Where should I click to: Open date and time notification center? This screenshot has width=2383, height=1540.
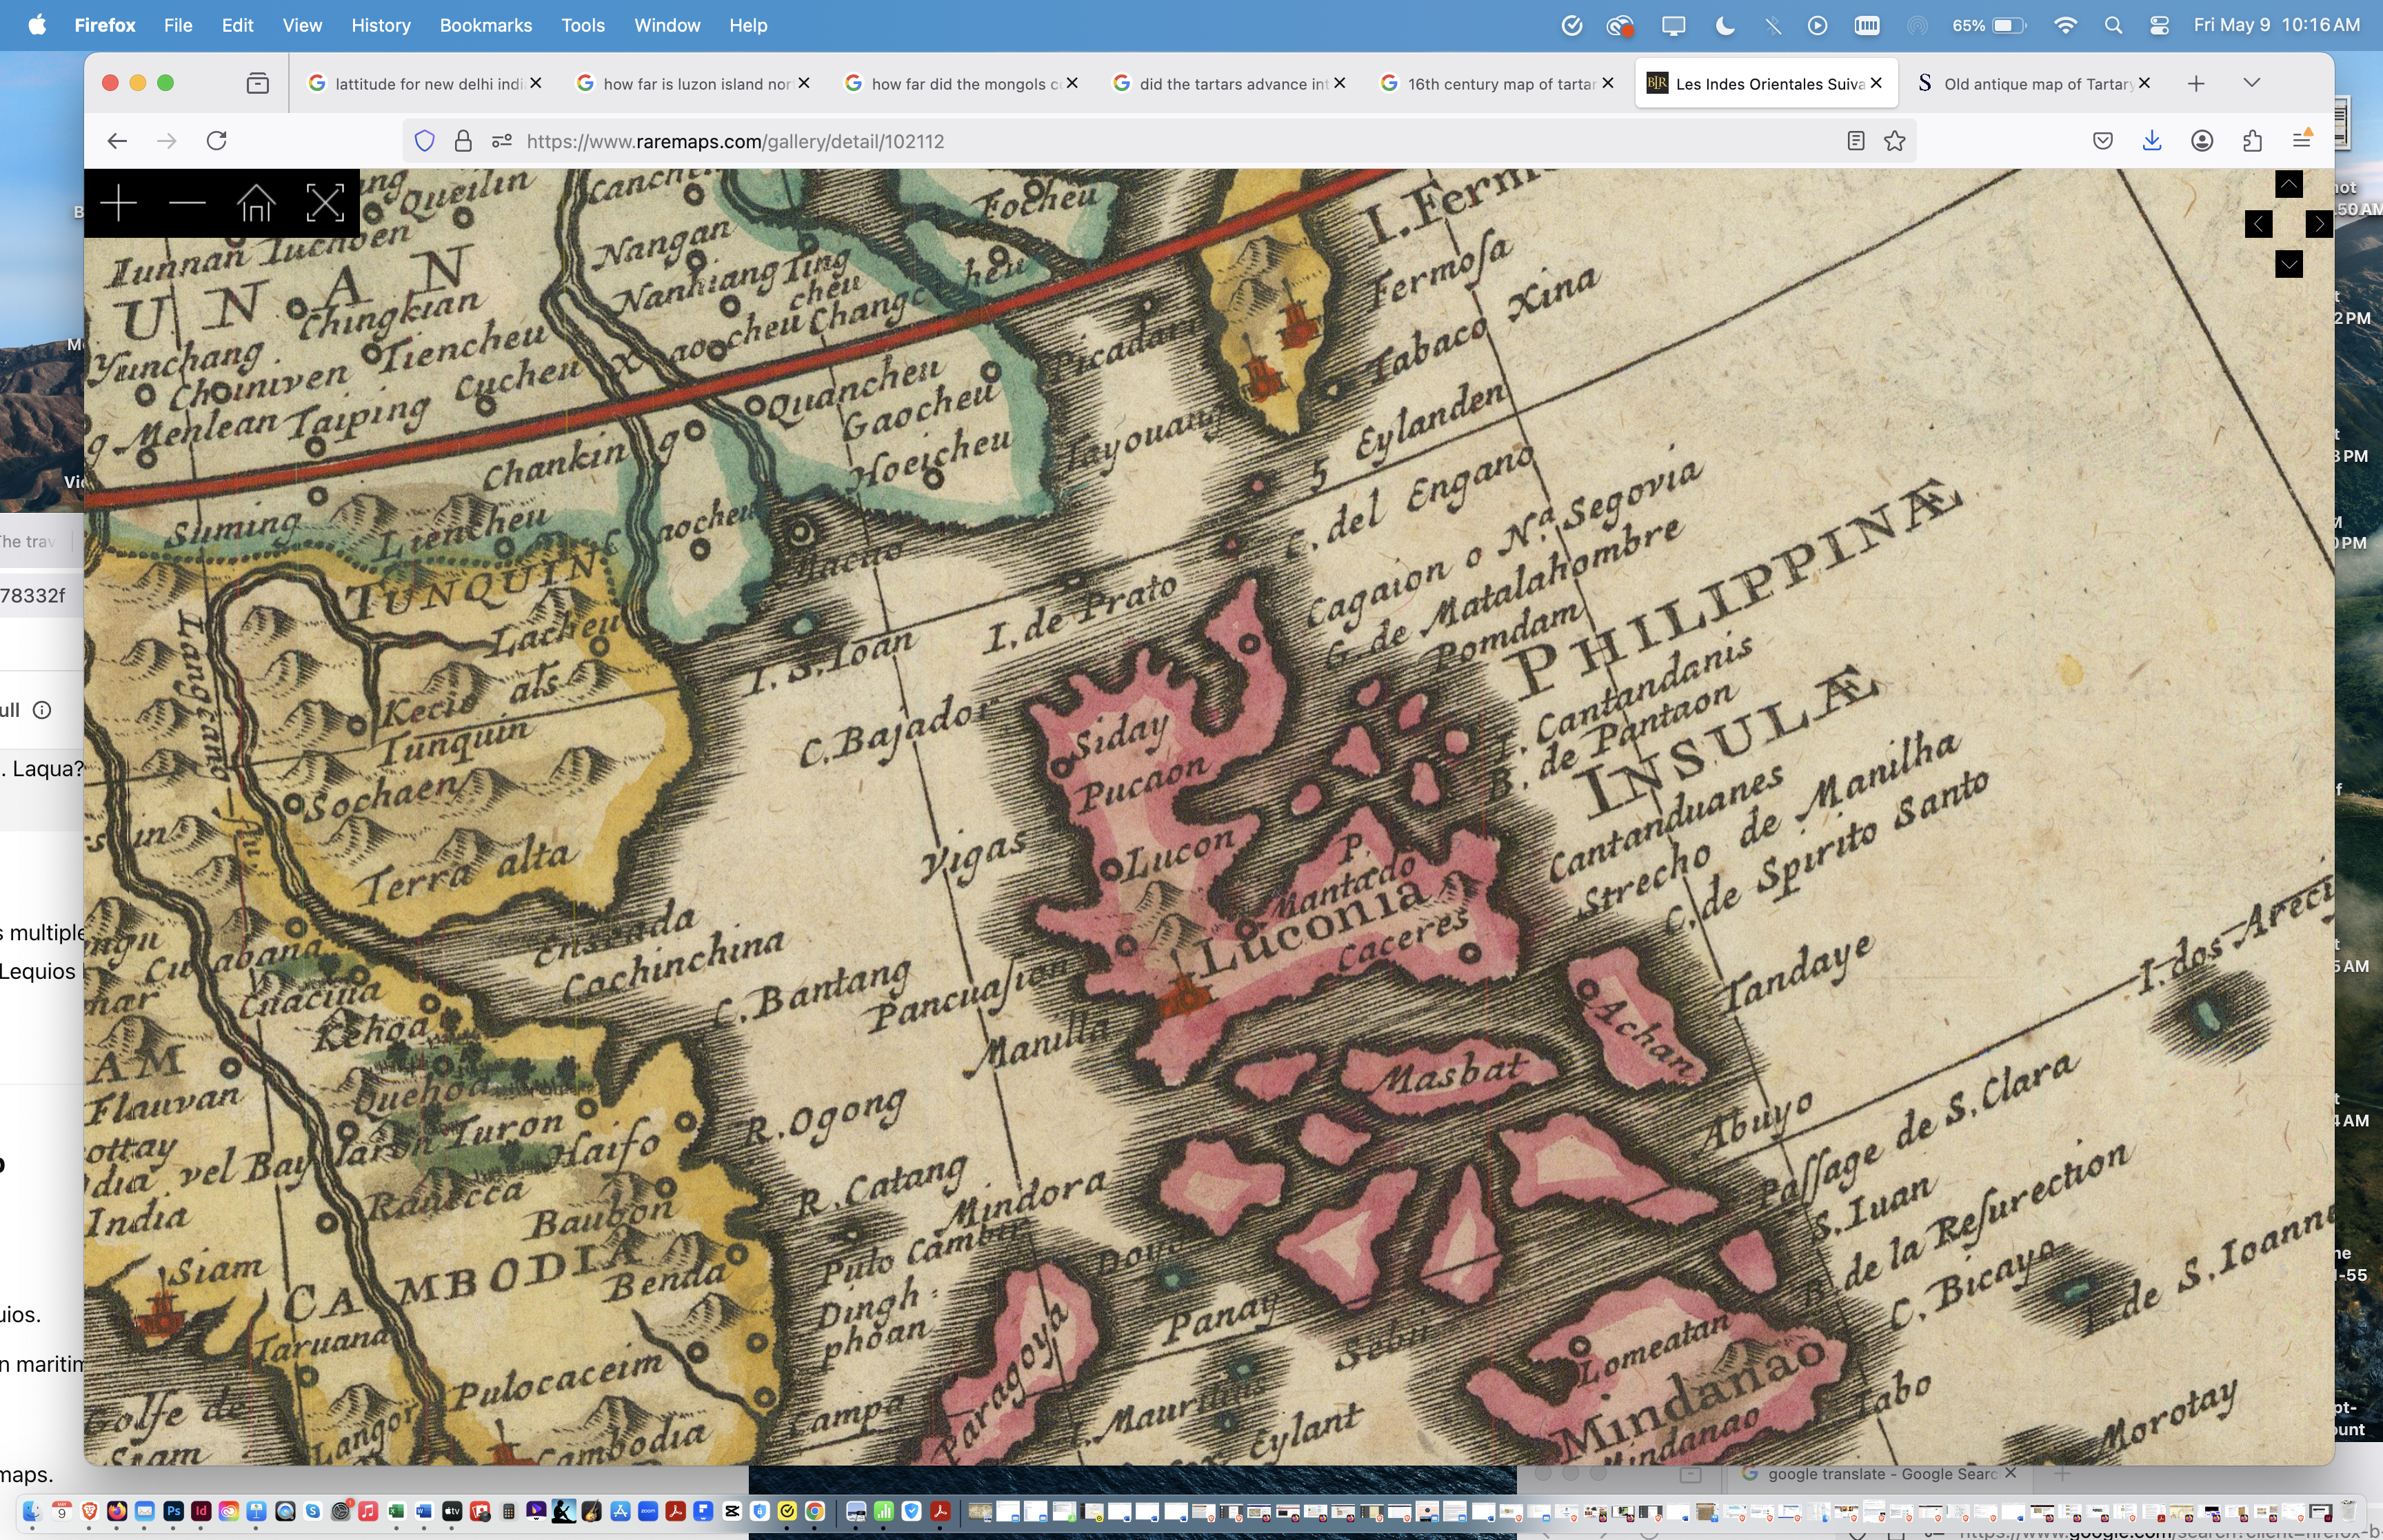[2277, 25]
